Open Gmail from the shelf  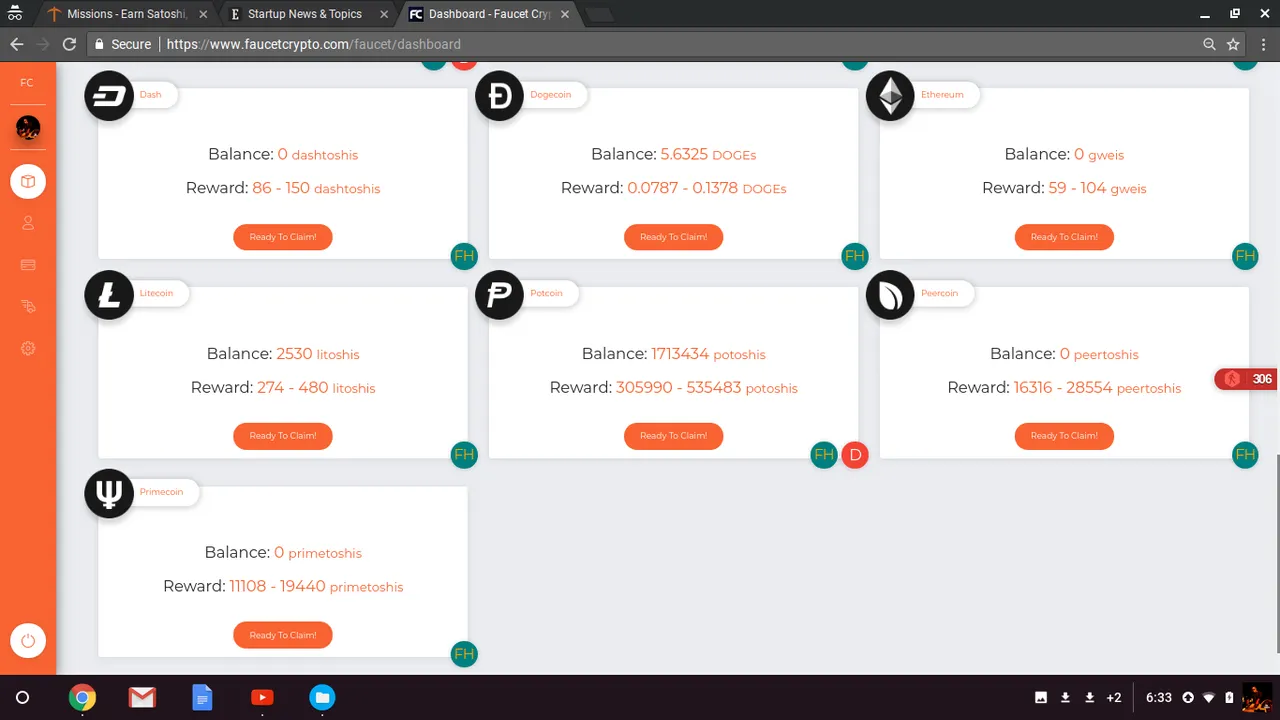point(142,698)
